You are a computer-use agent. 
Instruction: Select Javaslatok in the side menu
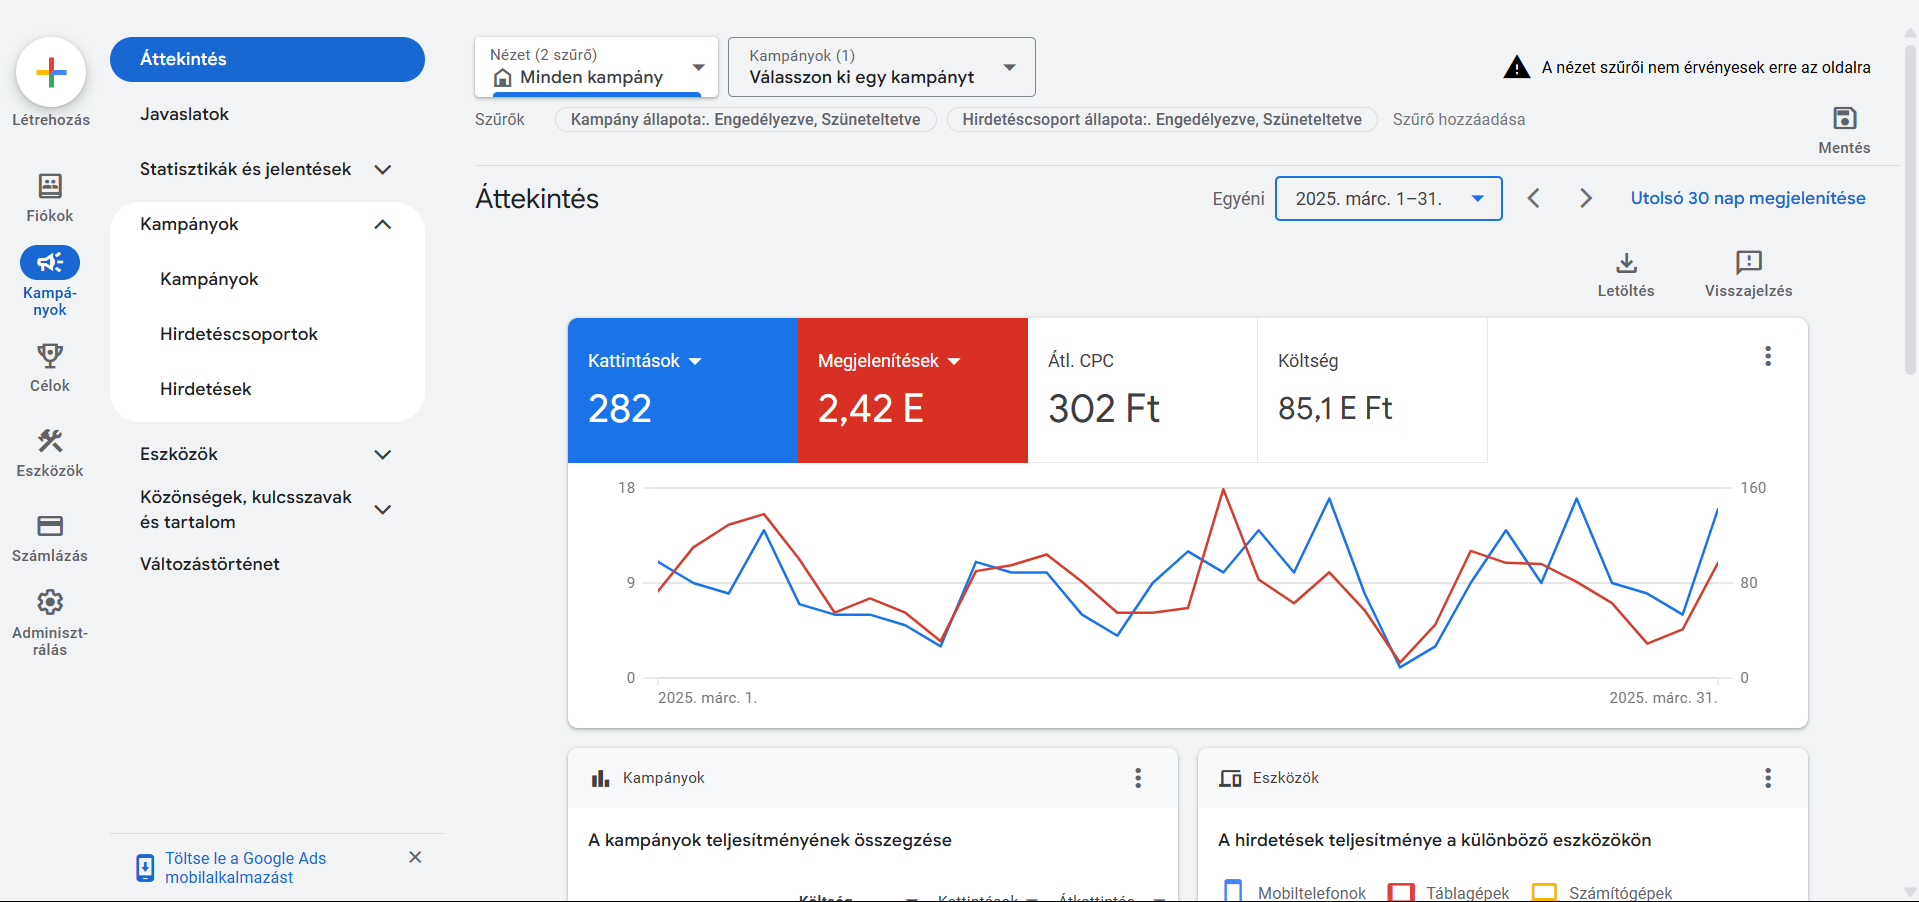[x=185, y=115]
